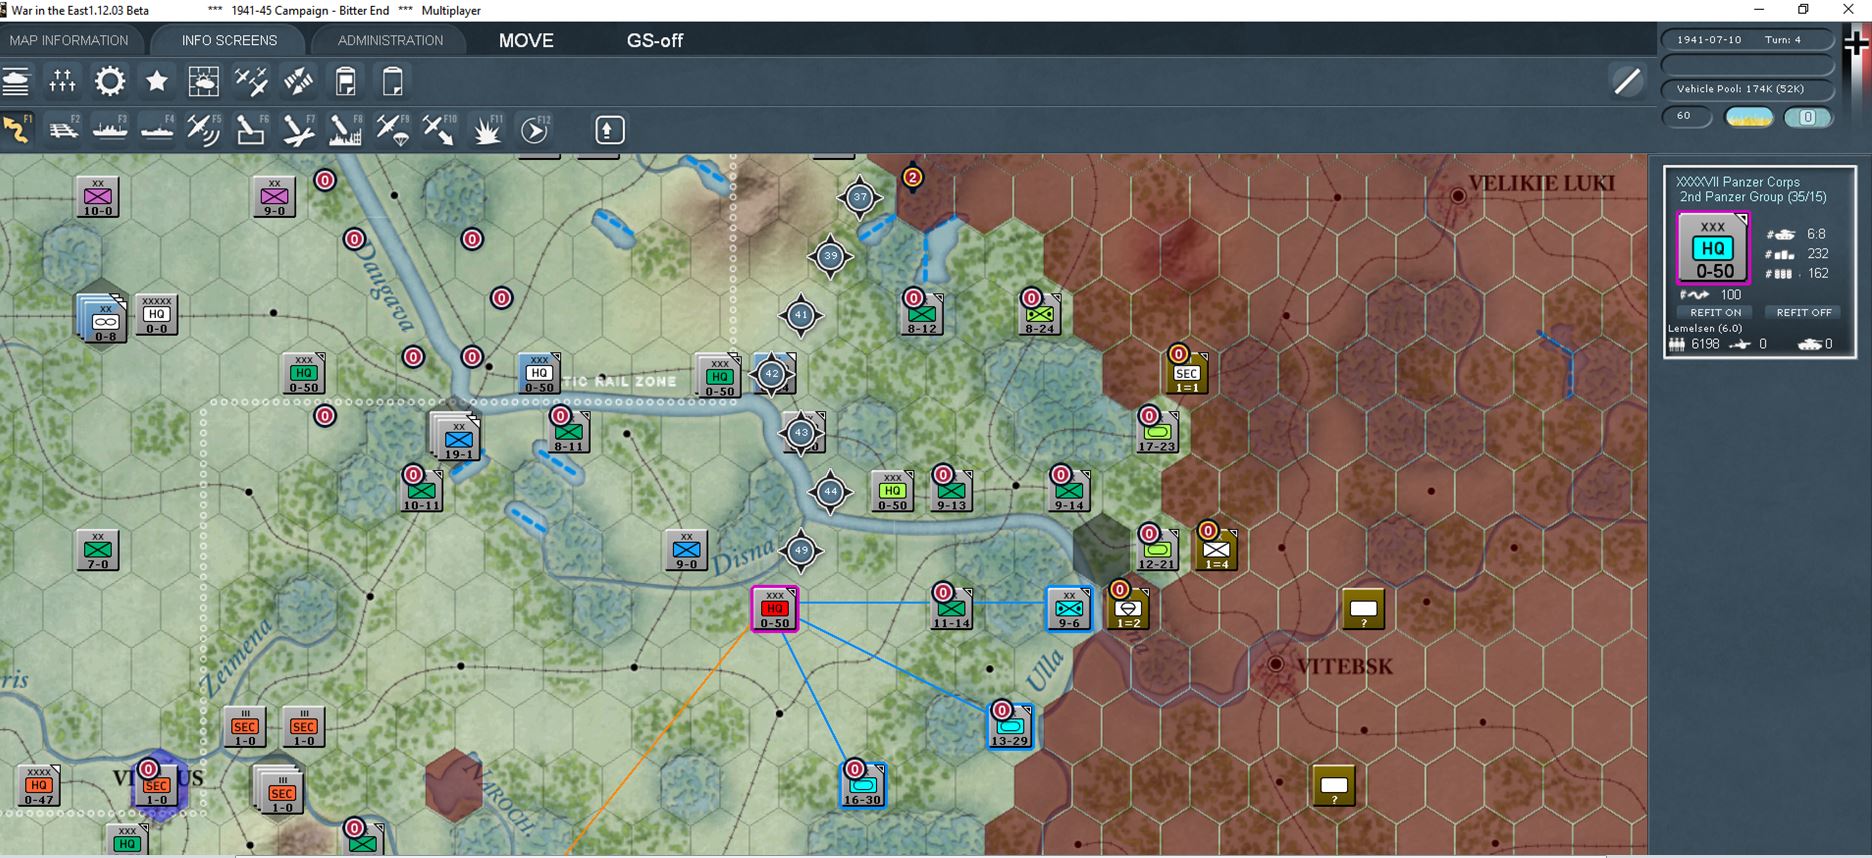Select F1 move mode
Screen dimensions: 1872x858
click(x=17, y=130)
